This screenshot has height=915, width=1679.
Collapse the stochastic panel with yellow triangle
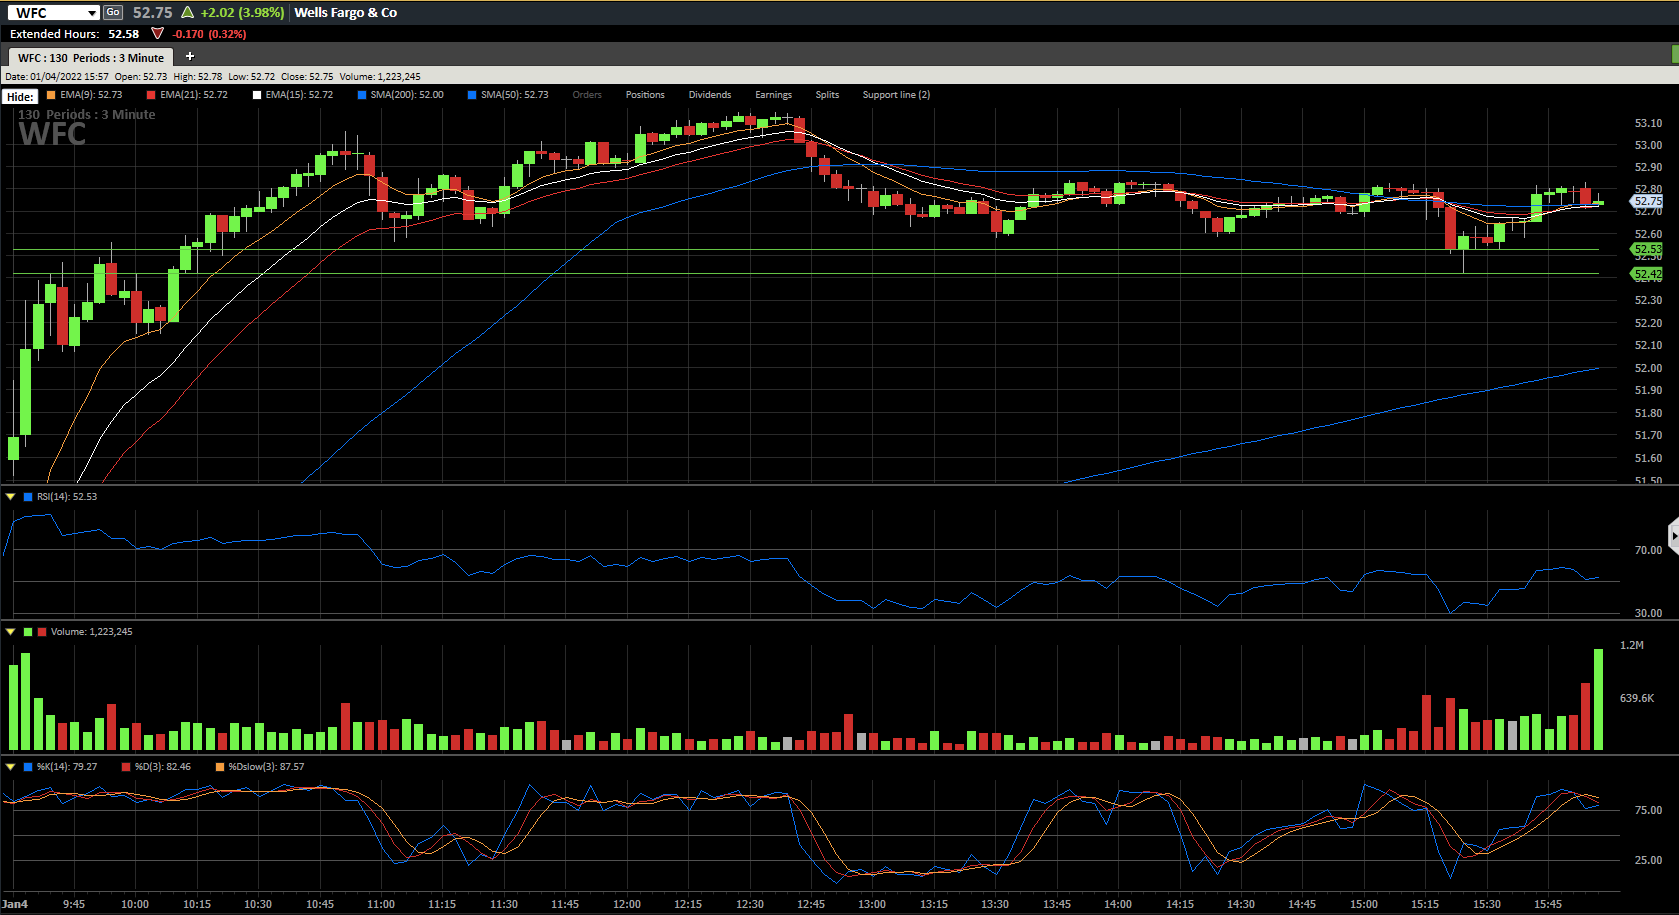(11, 767)
